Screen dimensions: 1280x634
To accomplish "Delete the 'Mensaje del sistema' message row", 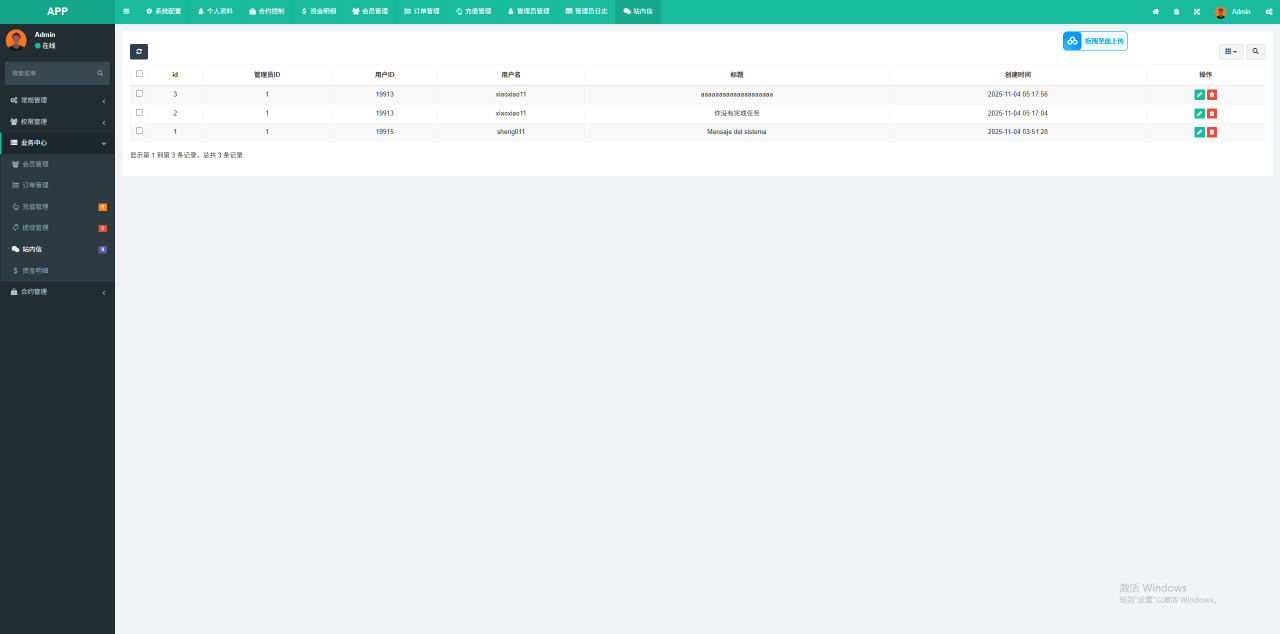I will pyautogui.click(x=1212, y=132).
